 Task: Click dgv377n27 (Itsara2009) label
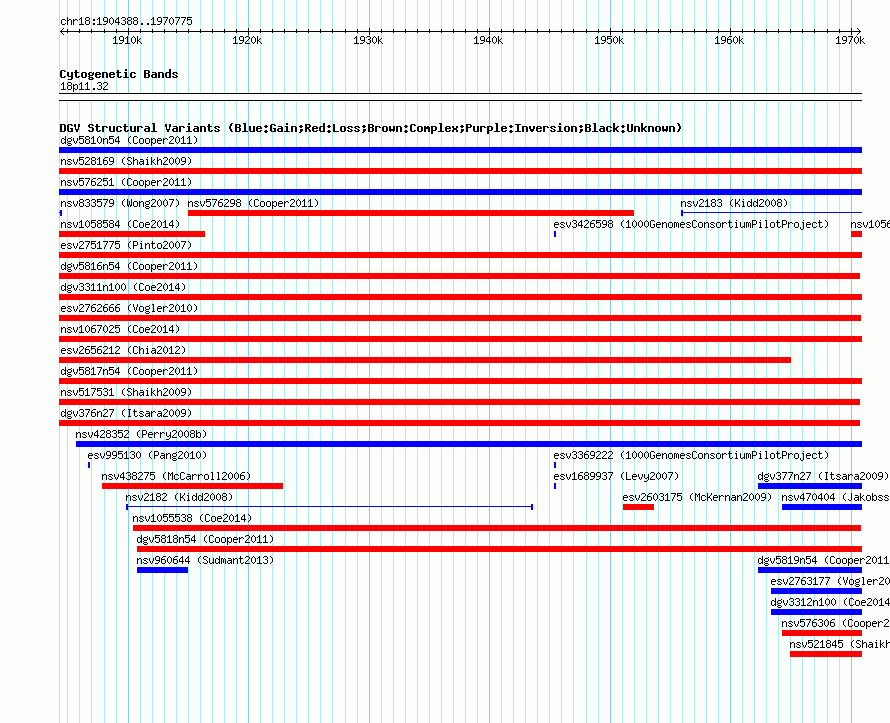click(823, 476)
